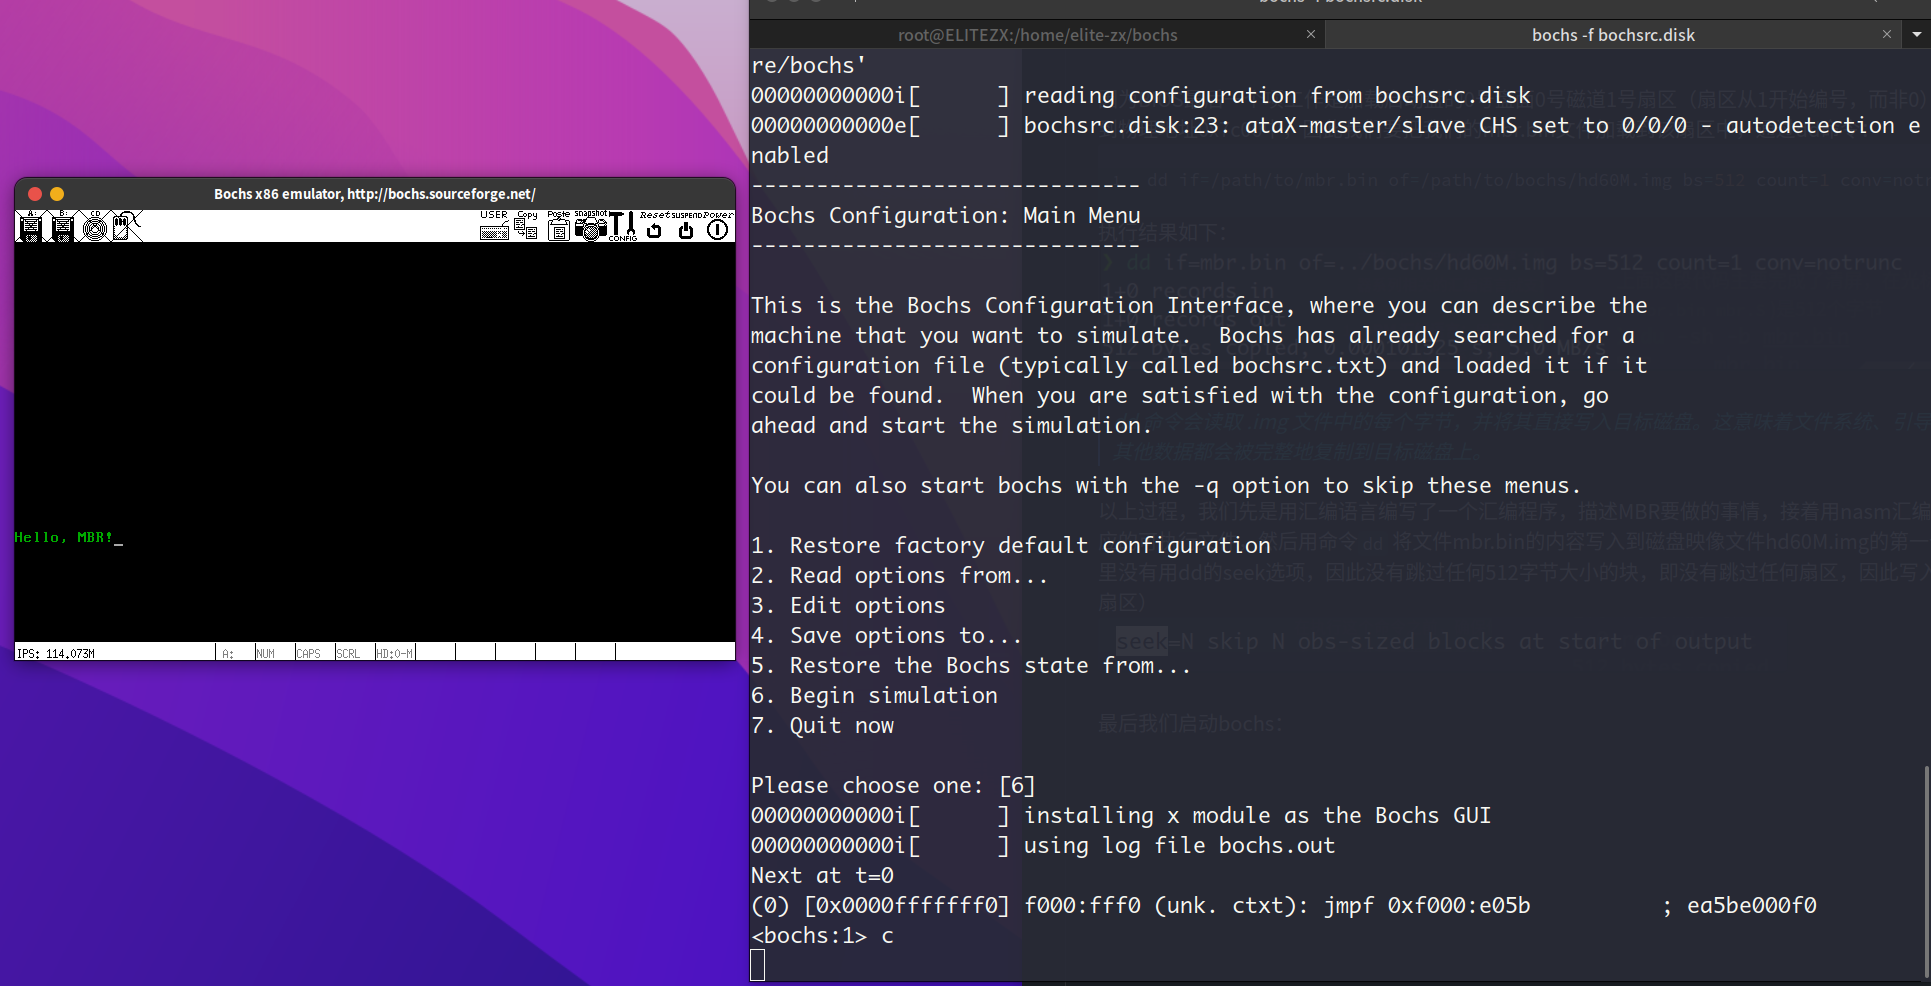Click the '6. Begin simulation' line
Screen dimensions: 1931x986
874,695
